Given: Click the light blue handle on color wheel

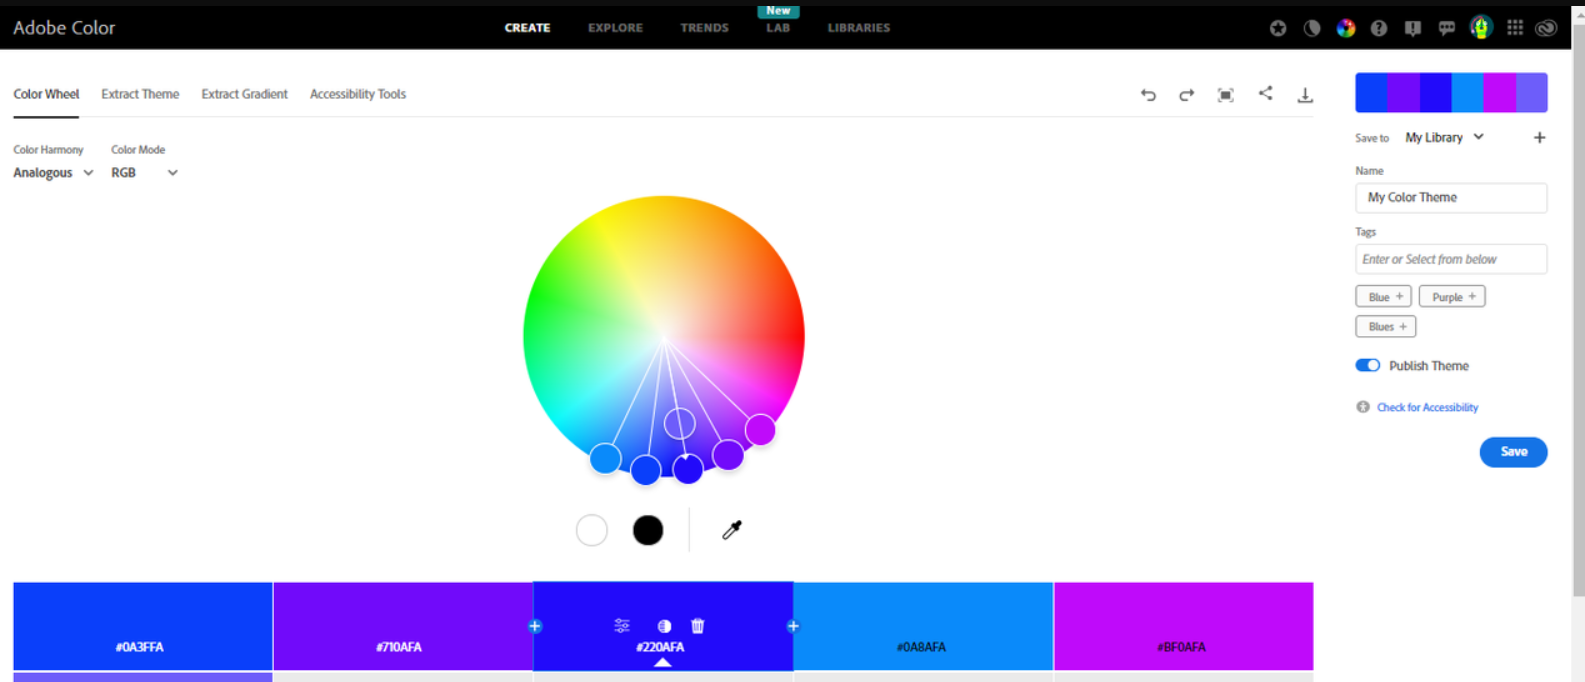Looking at the screenshot, I should click(x=605, y=458).
